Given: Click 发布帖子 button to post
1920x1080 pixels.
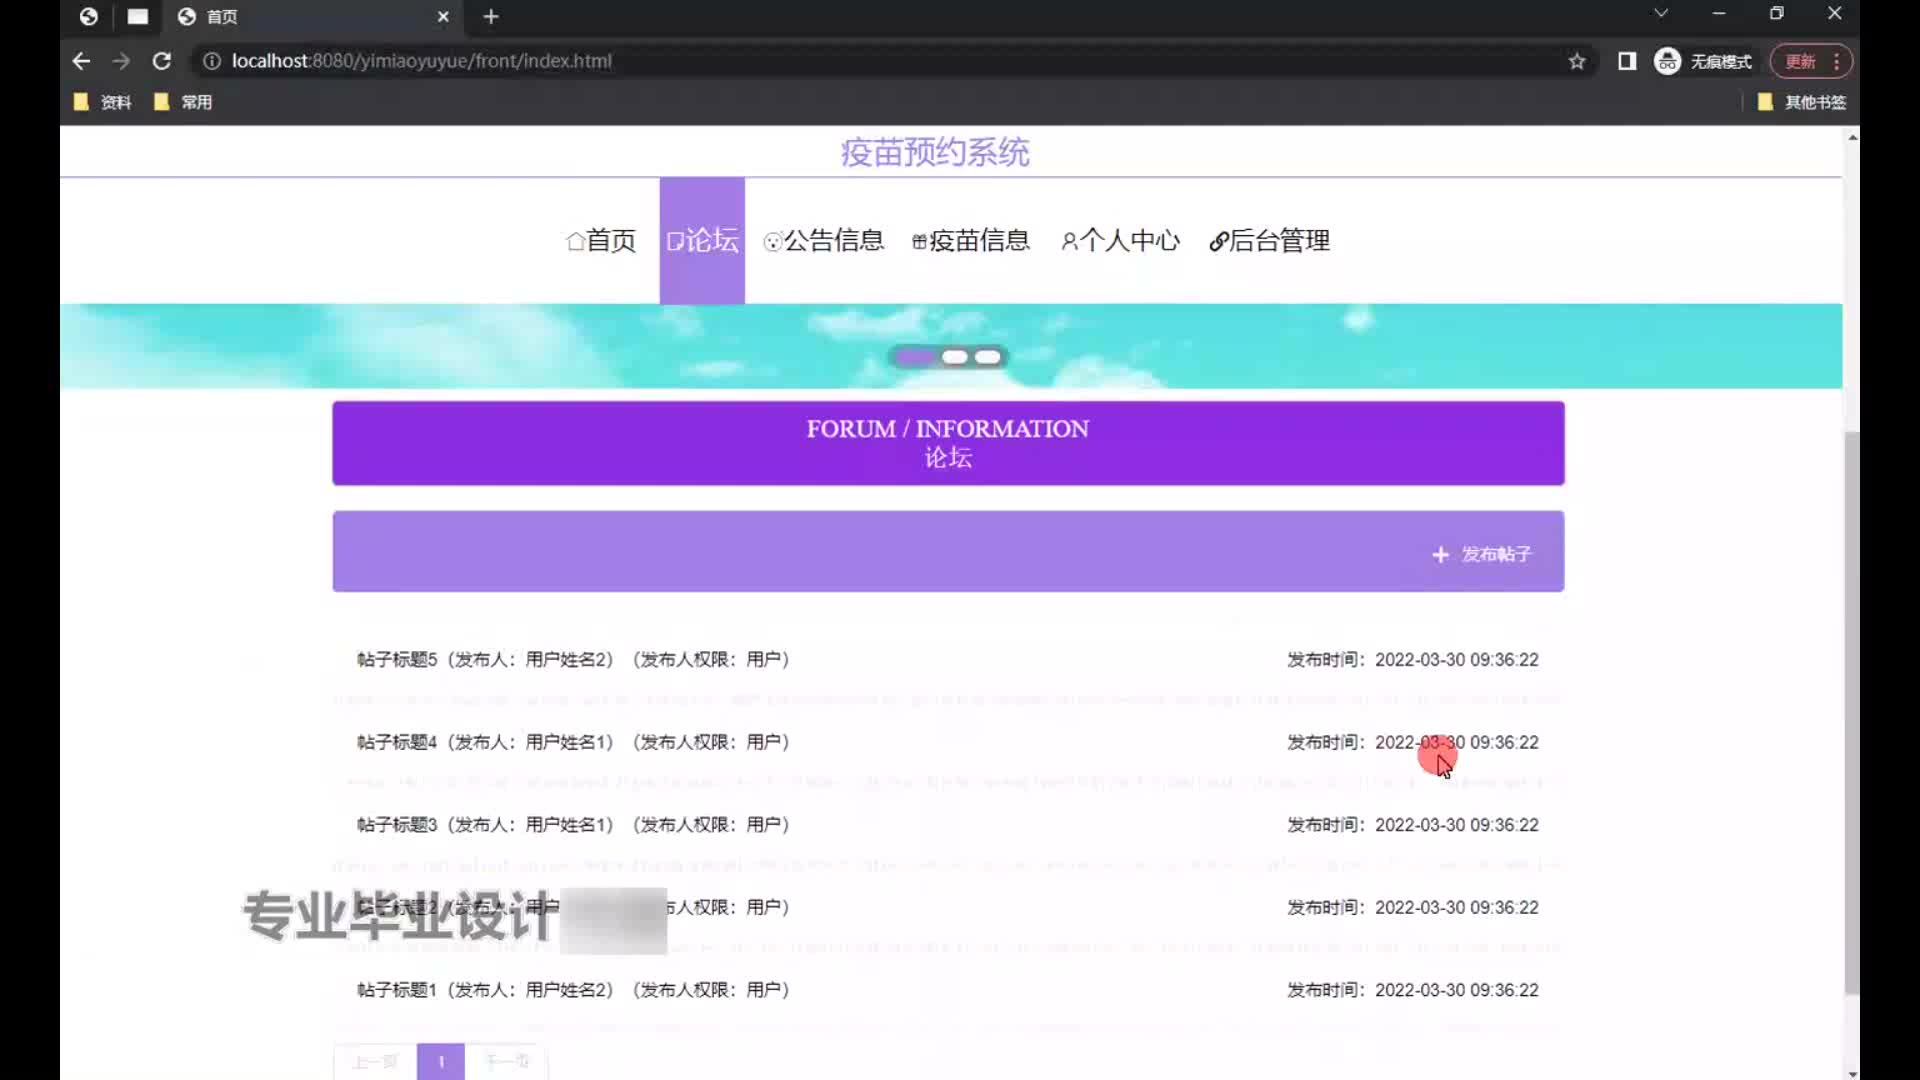Looking at the screenshot, I should [1482, 554].
